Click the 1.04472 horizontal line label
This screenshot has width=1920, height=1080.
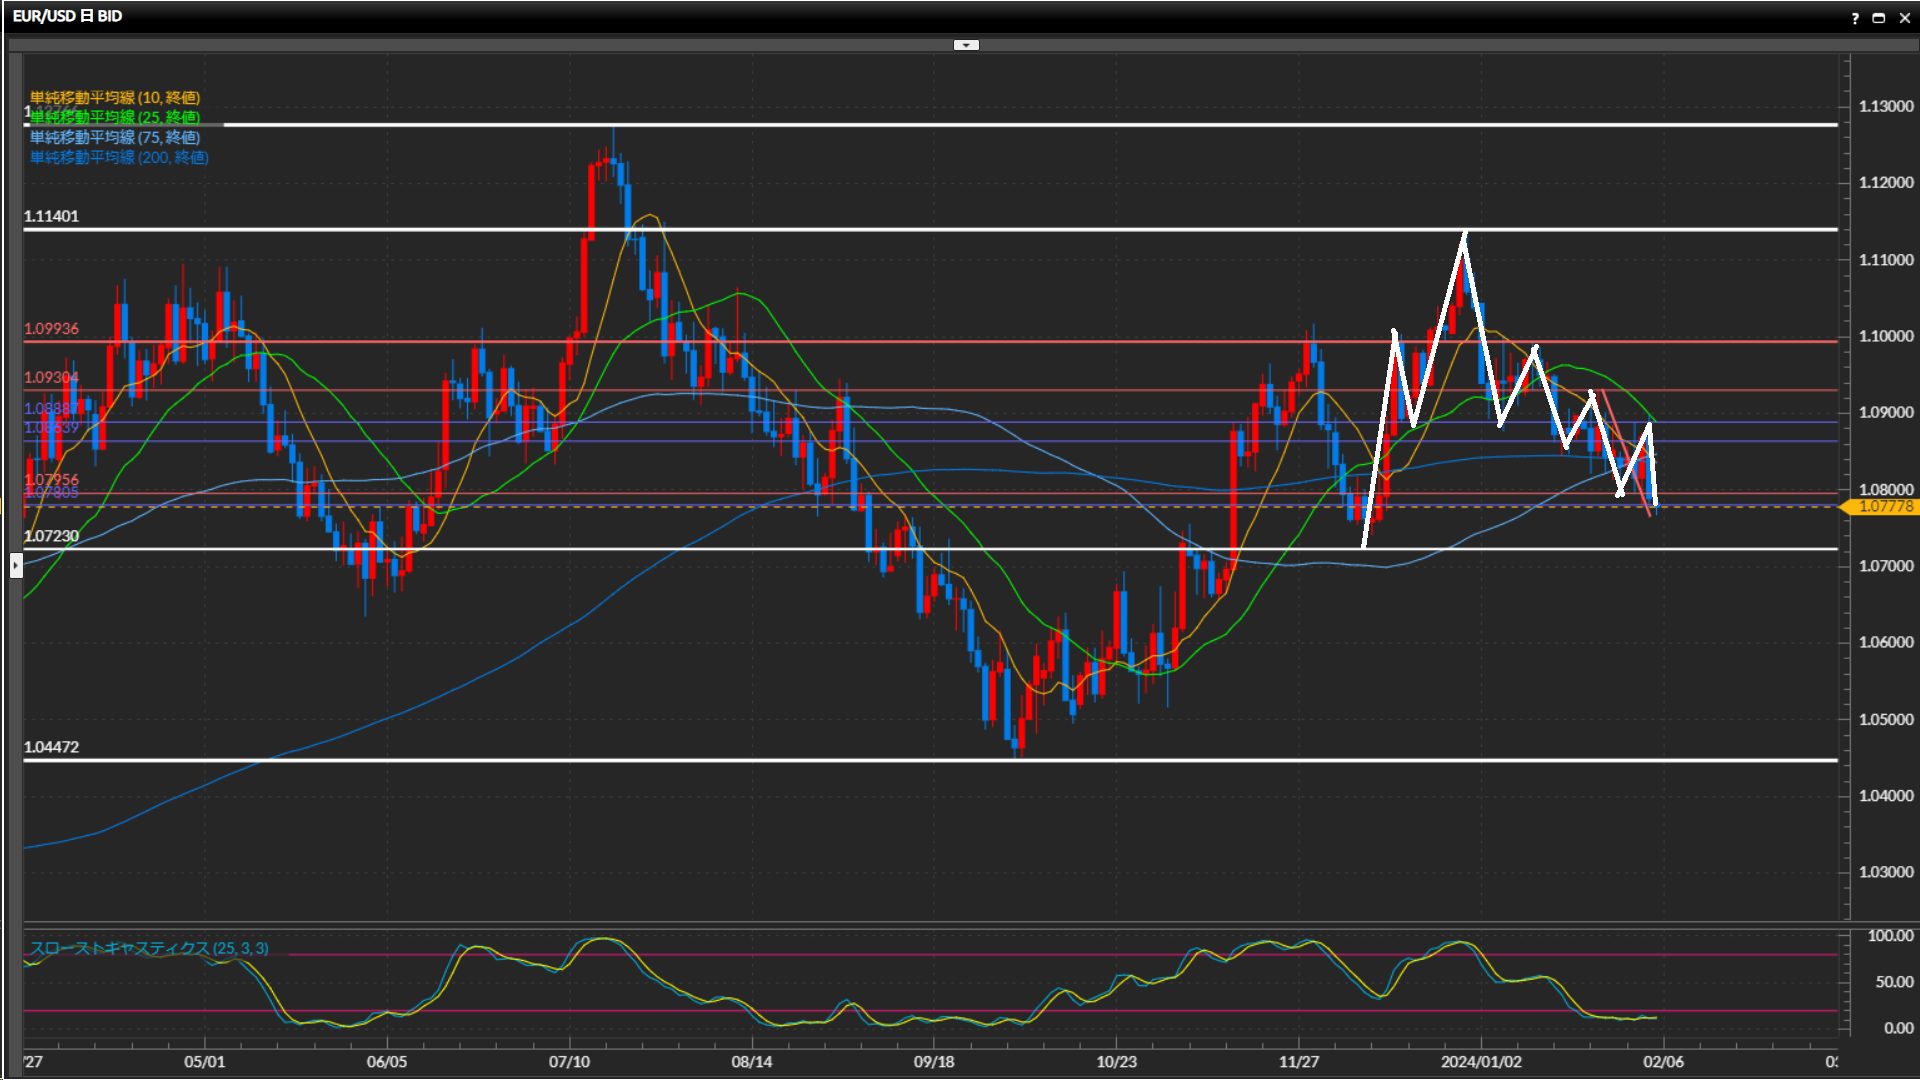[x=51, y=747]
